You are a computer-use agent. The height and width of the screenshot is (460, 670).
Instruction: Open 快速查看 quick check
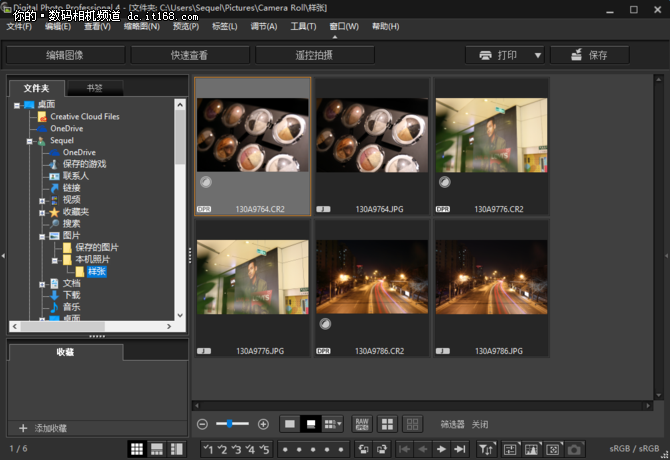point(190,55)
